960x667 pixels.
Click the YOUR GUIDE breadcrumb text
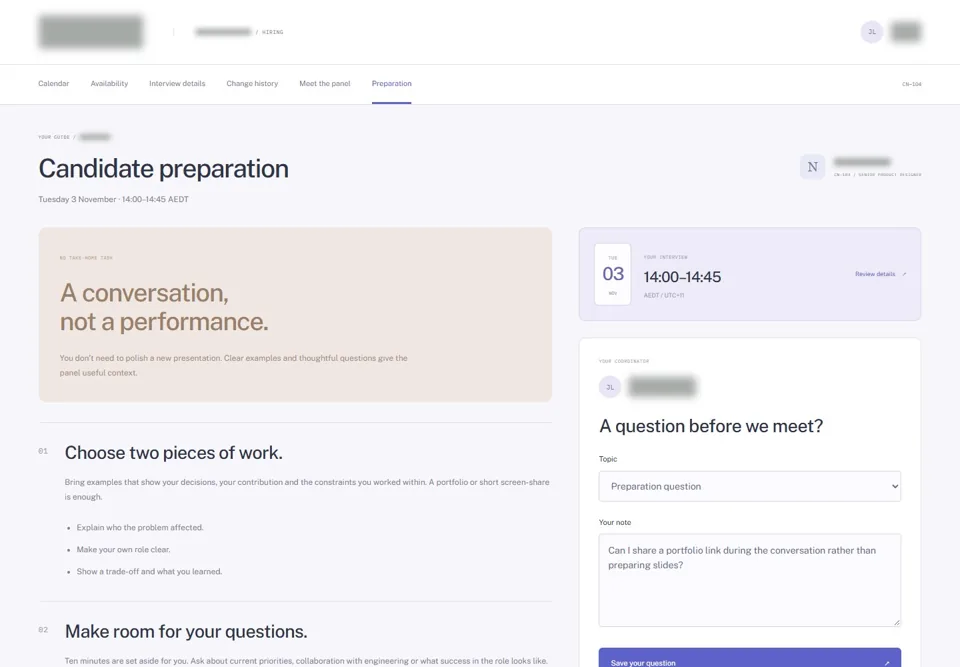[54, 137]
